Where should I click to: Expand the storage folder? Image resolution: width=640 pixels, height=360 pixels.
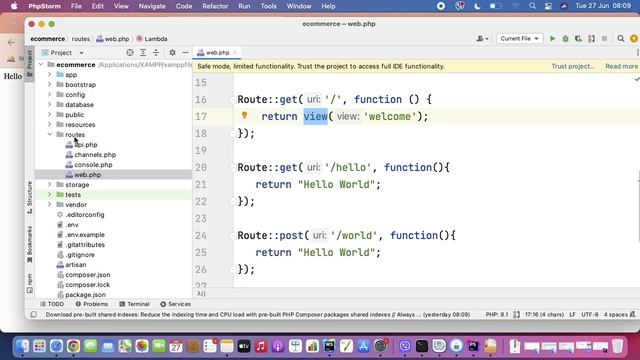[x=50, y=184]
